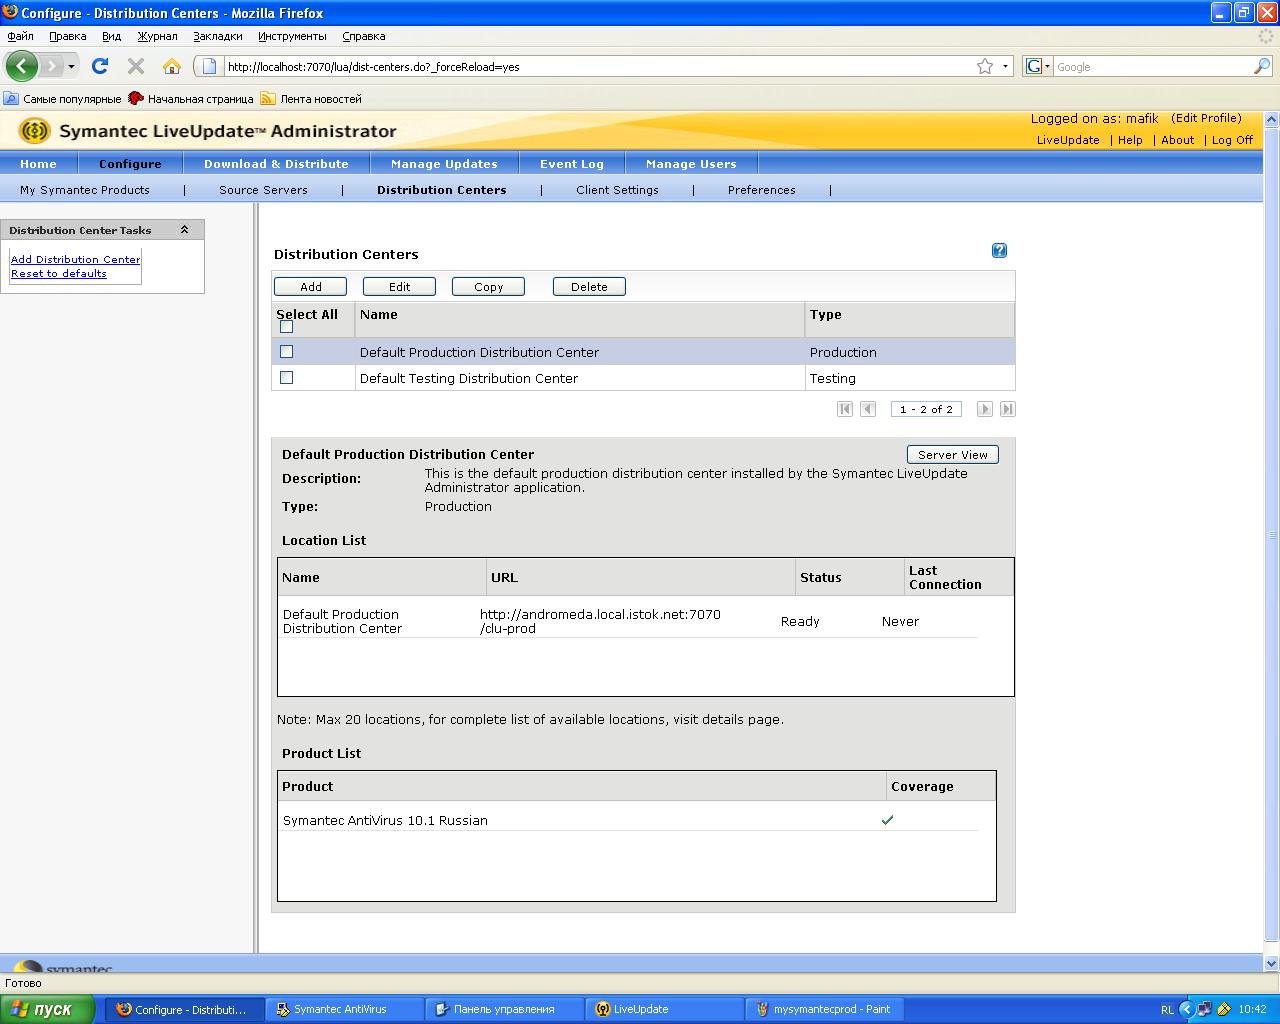The height and width of the screenshot is (1024, 1280).
Task: Click the bookmark star icon in address bar
Action: [985, 66]
